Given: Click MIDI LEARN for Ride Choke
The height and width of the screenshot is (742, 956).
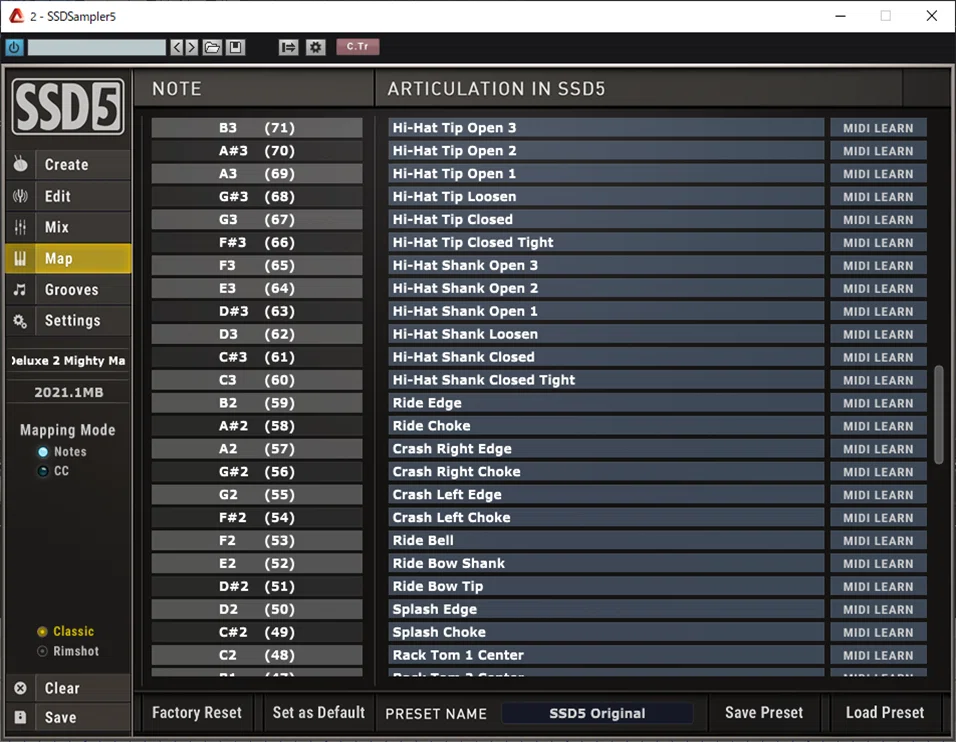Looking at the screenshot, I should tap(878, 426).
